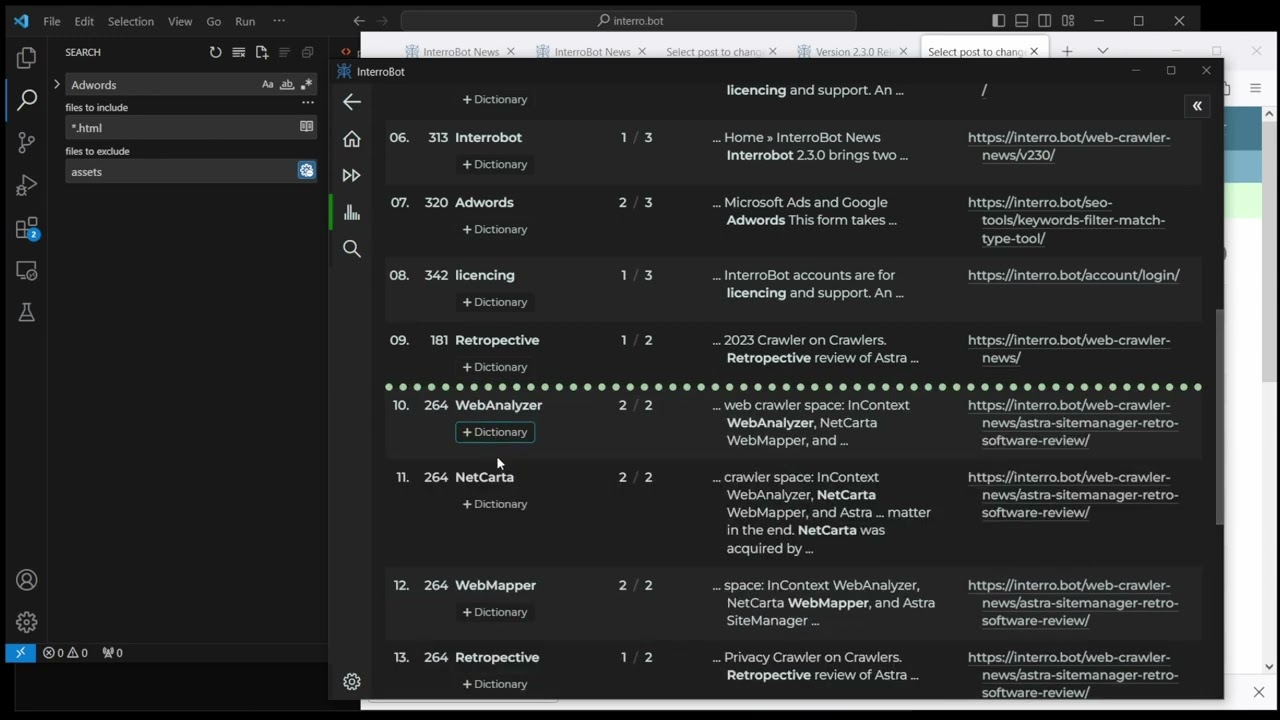
Task: Open the Extensions view in VS Code
Action: (x=27, y=229)
